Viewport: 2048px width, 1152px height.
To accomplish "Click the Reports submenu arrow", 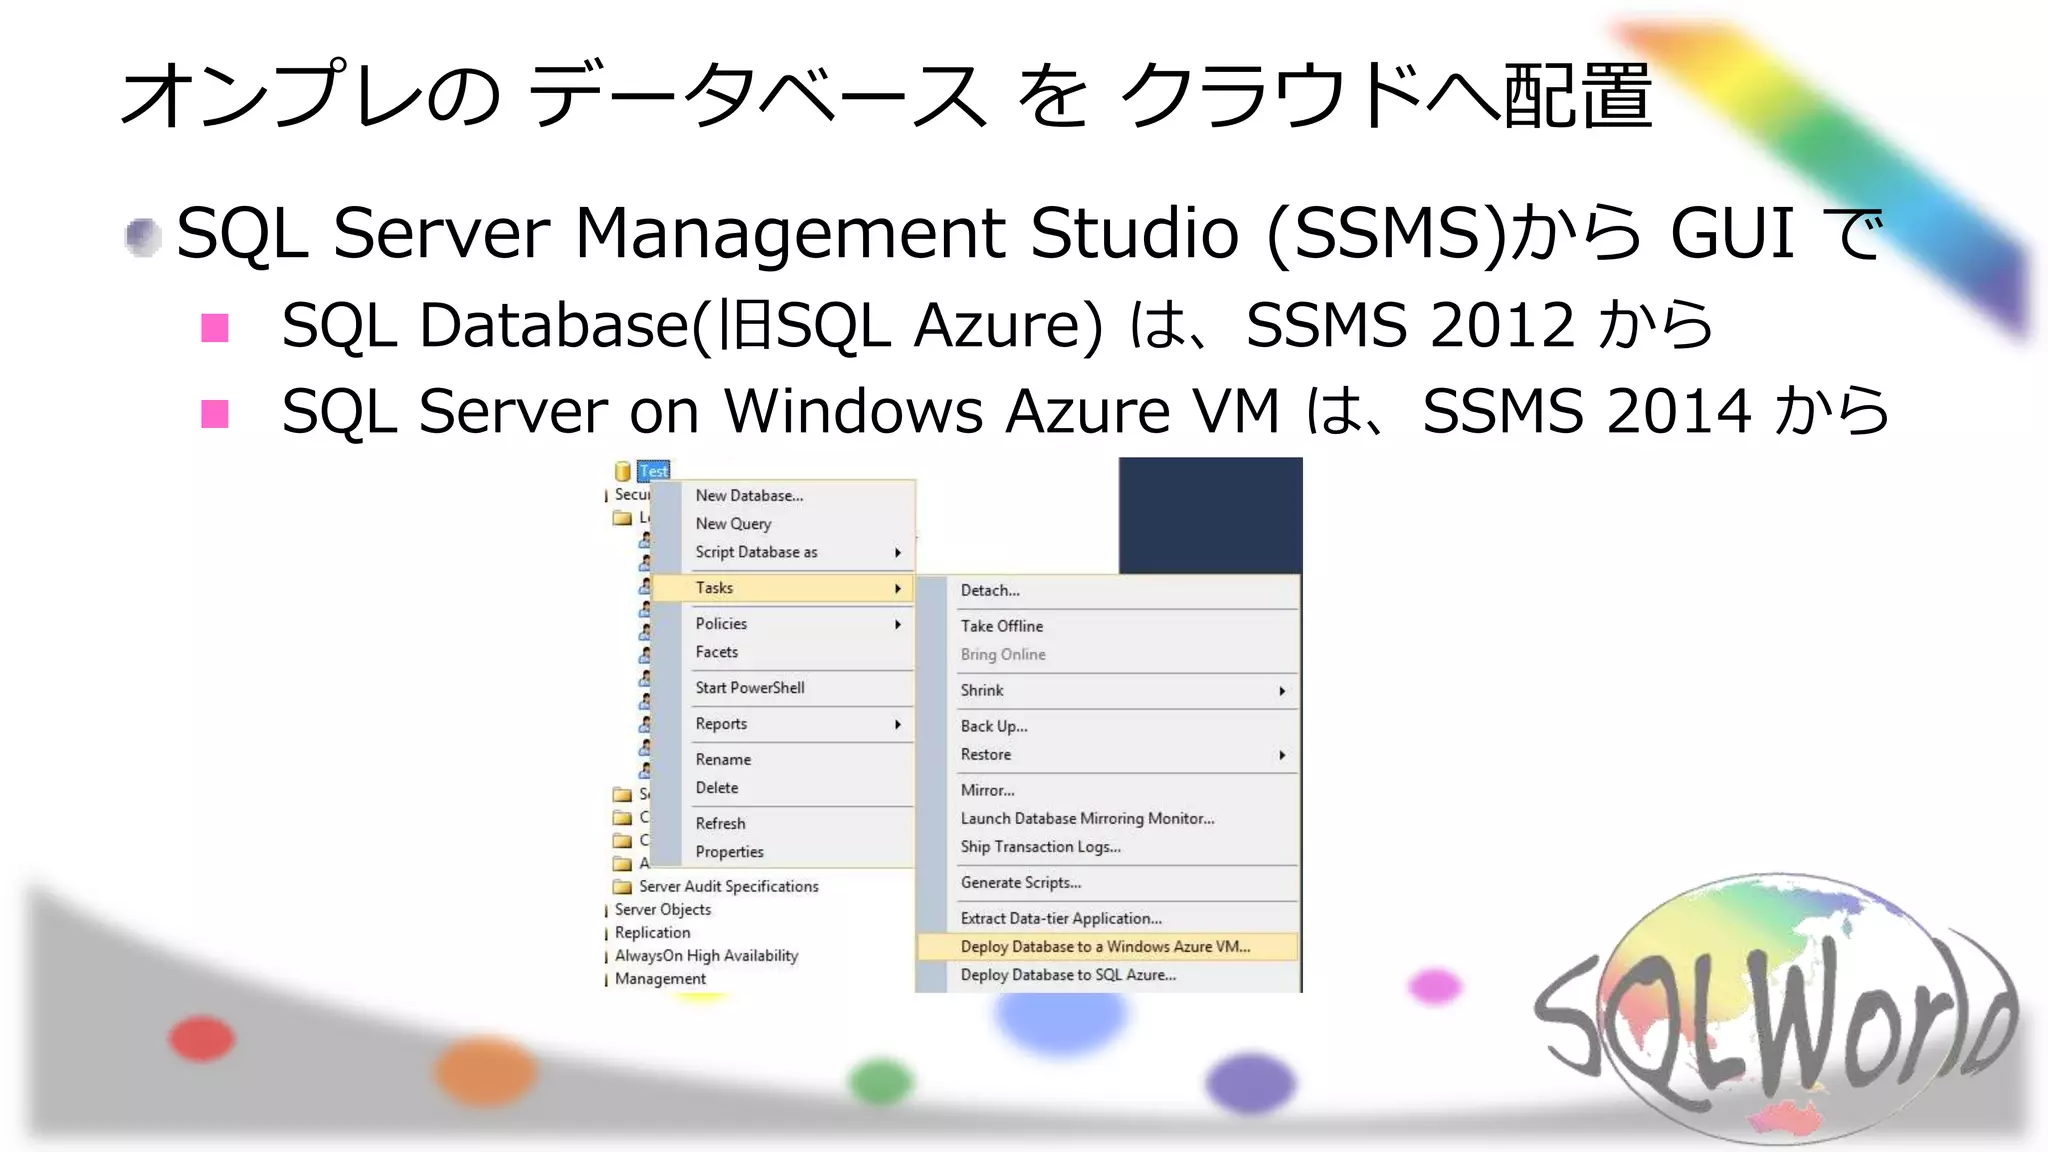I will [x=898, y=725].
